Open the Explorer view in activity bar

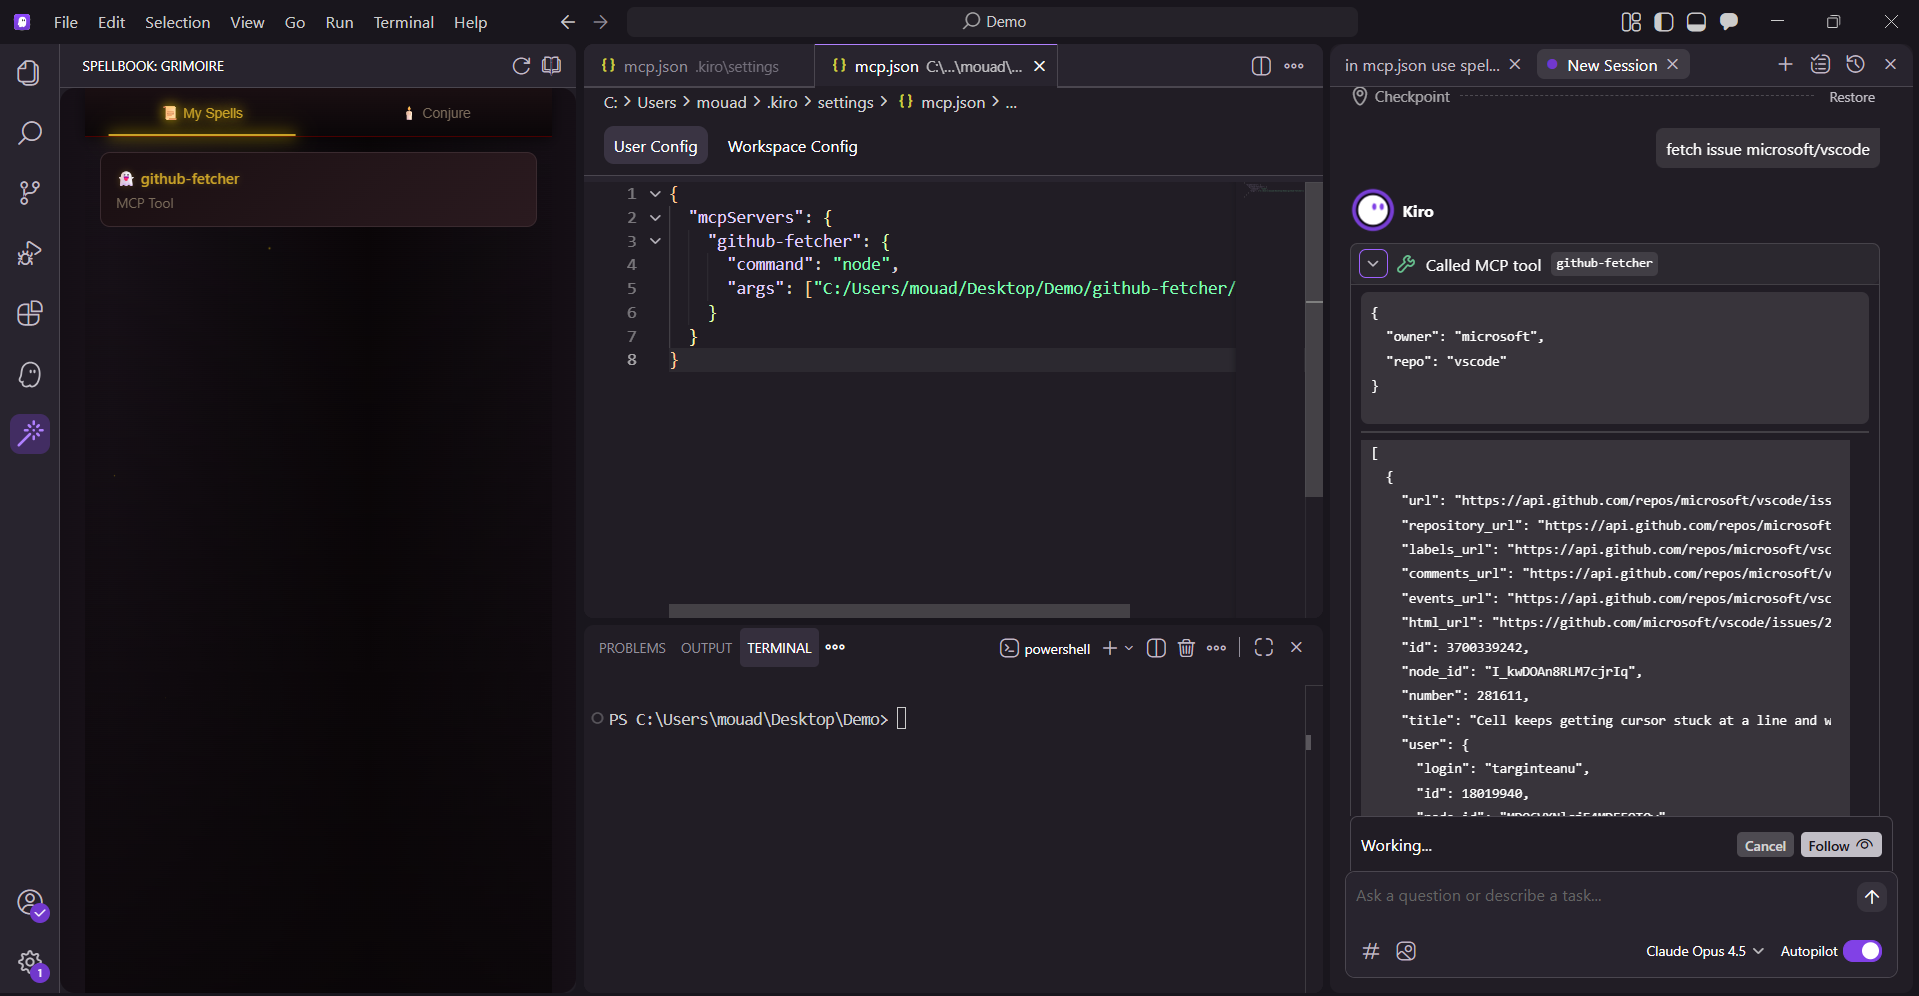pyautogui.click(x=29, y=73)
